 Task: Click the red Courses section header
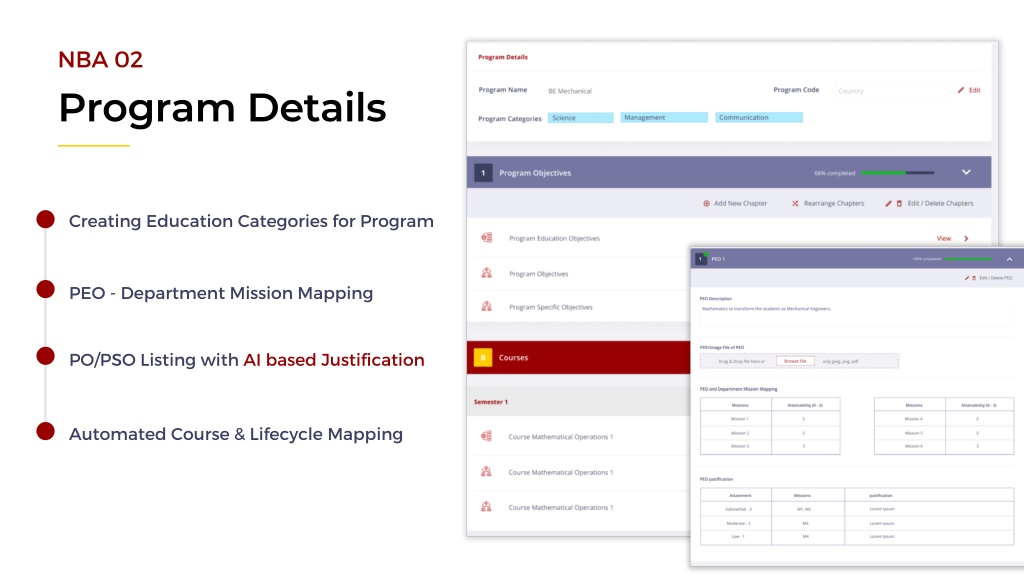point(579,357)
